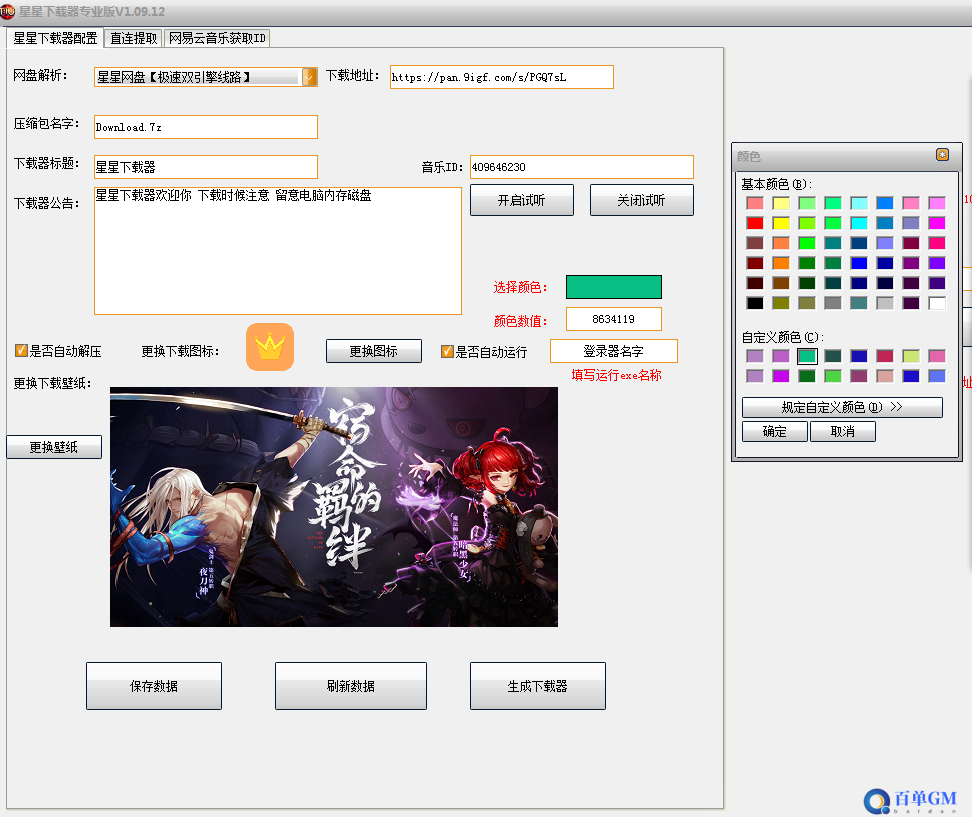Click the 压缩包名字 input containing Download.7z
This screenshot has height=817, width=972.
tap(206, 127)
